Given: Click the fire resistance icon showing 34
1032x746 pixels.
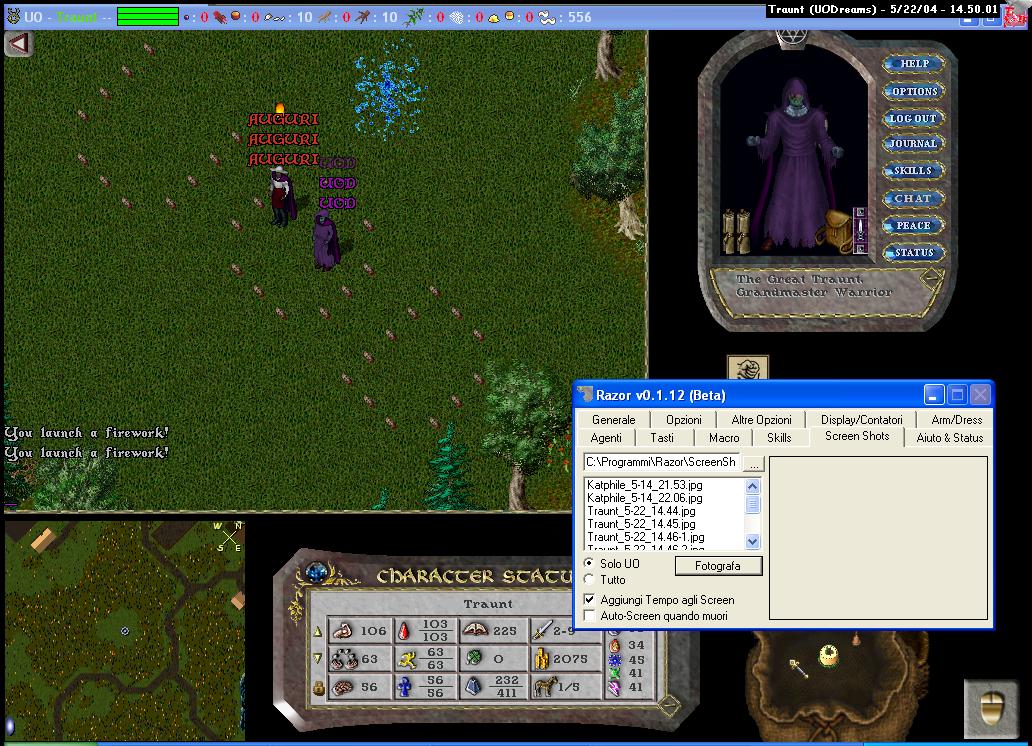Looking at the screenshot, I should tap(615, 645).
